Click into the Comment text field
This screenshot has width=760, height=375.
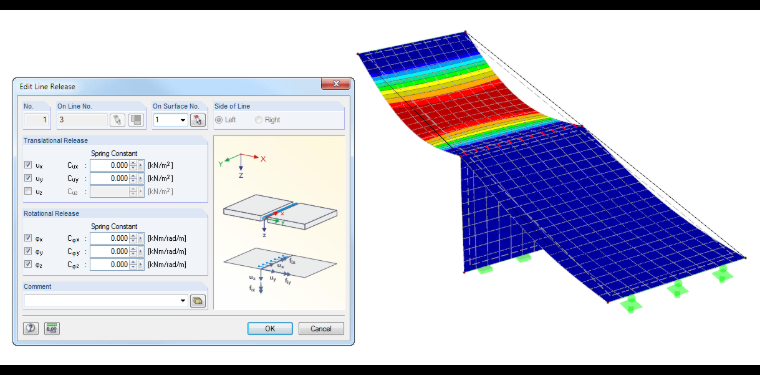pyautogui.click(x=101, y=301)
